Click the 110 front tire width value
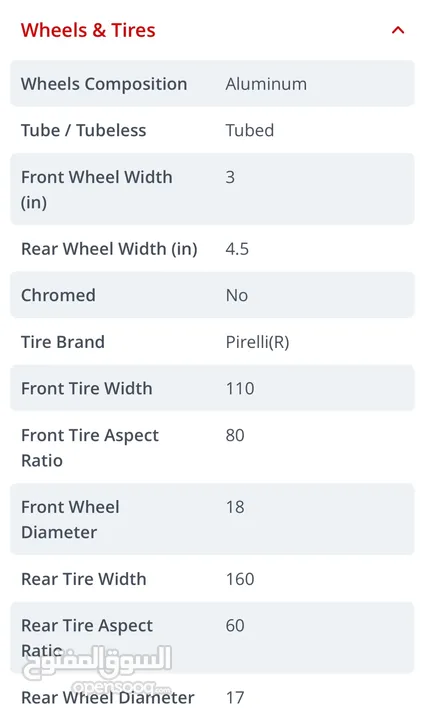This screenshot has height=720, width=425. tap(240, 388)
